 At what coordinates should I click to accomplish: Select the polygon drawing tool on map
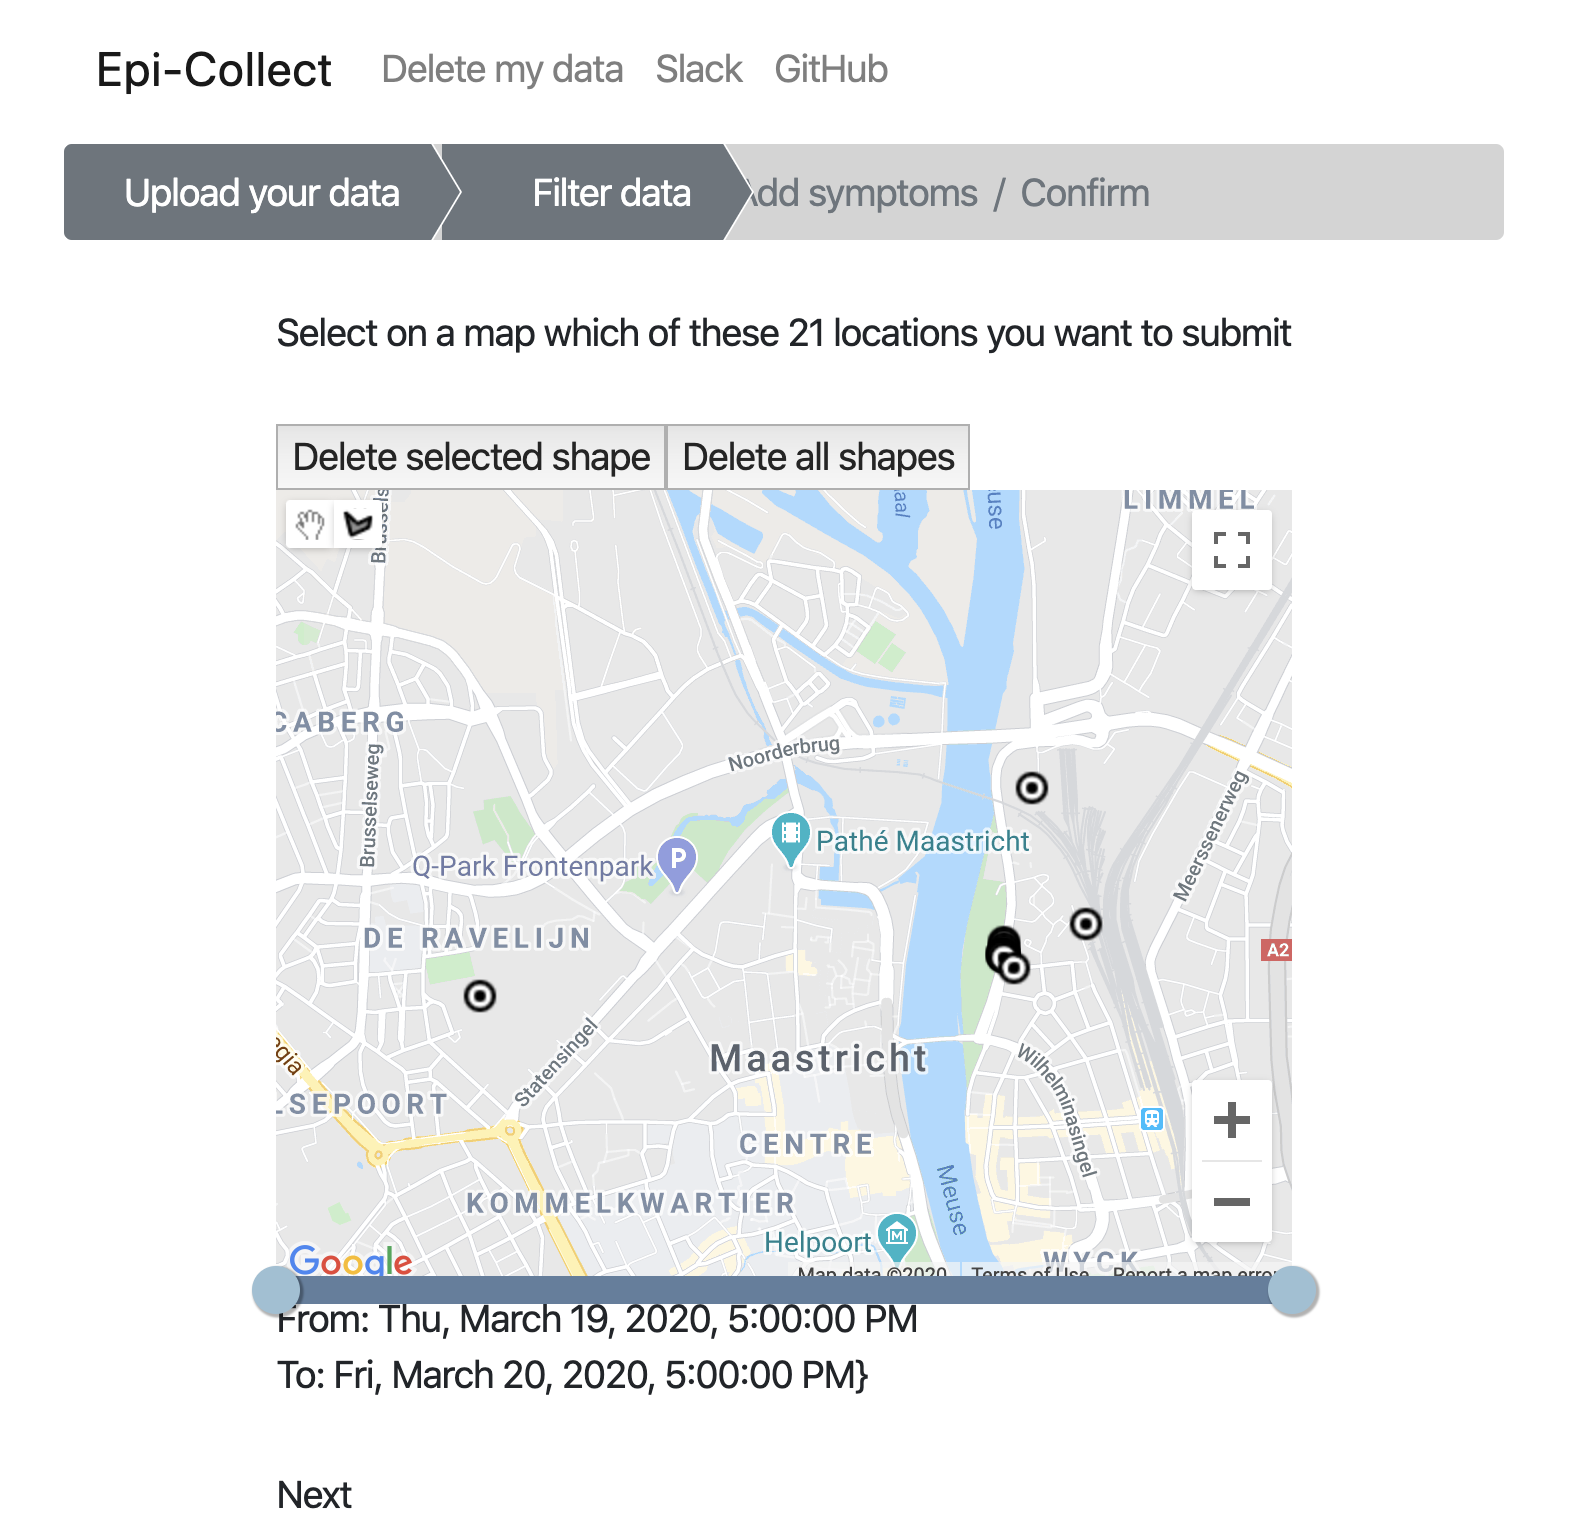pos(356,524)
